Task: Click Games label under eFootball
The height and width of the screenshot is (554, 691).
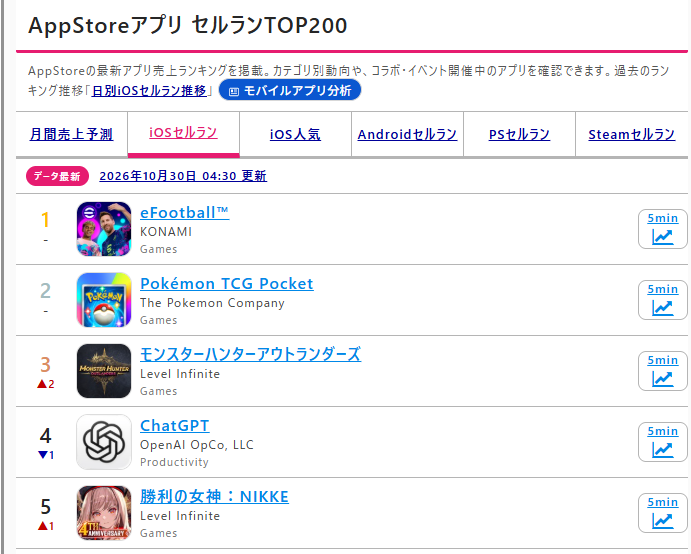Action: pos(159,249)
